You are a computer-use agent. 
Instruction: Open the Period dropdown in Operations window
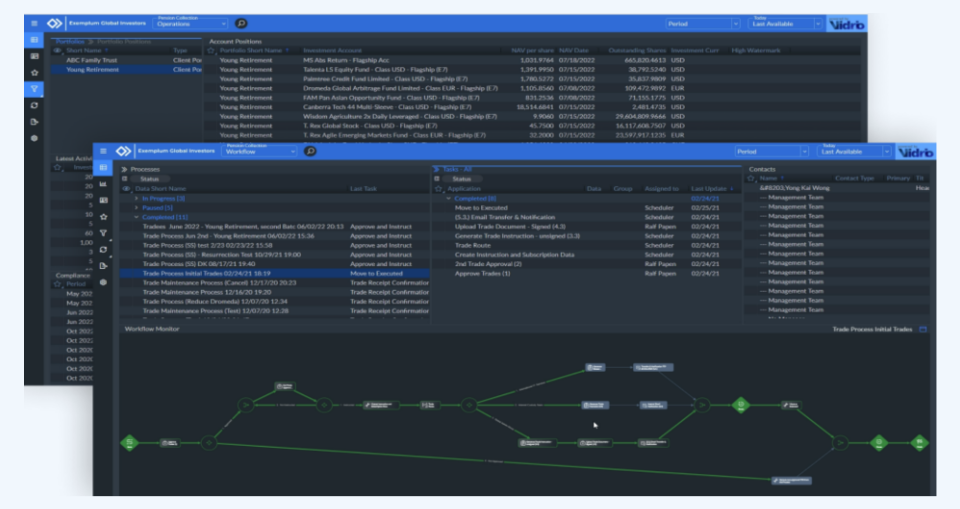coord(703,23)
